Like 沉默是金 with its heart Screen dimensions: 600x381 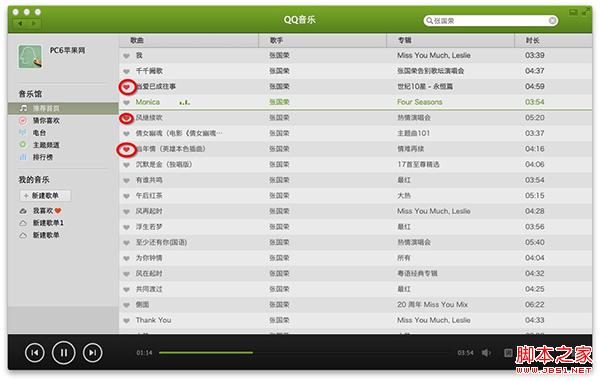(x=126, y=165)
